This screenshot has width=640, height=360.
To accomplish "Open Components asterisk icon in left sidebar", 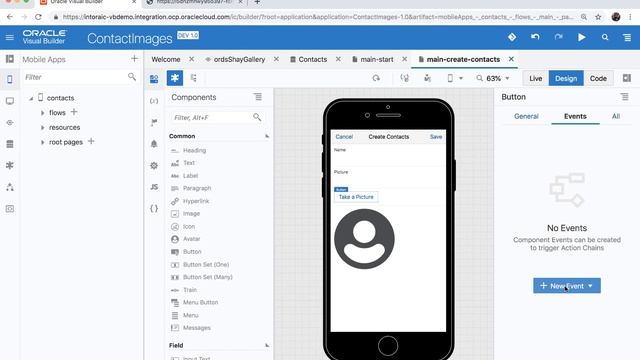I will click(x=10, y=165).
